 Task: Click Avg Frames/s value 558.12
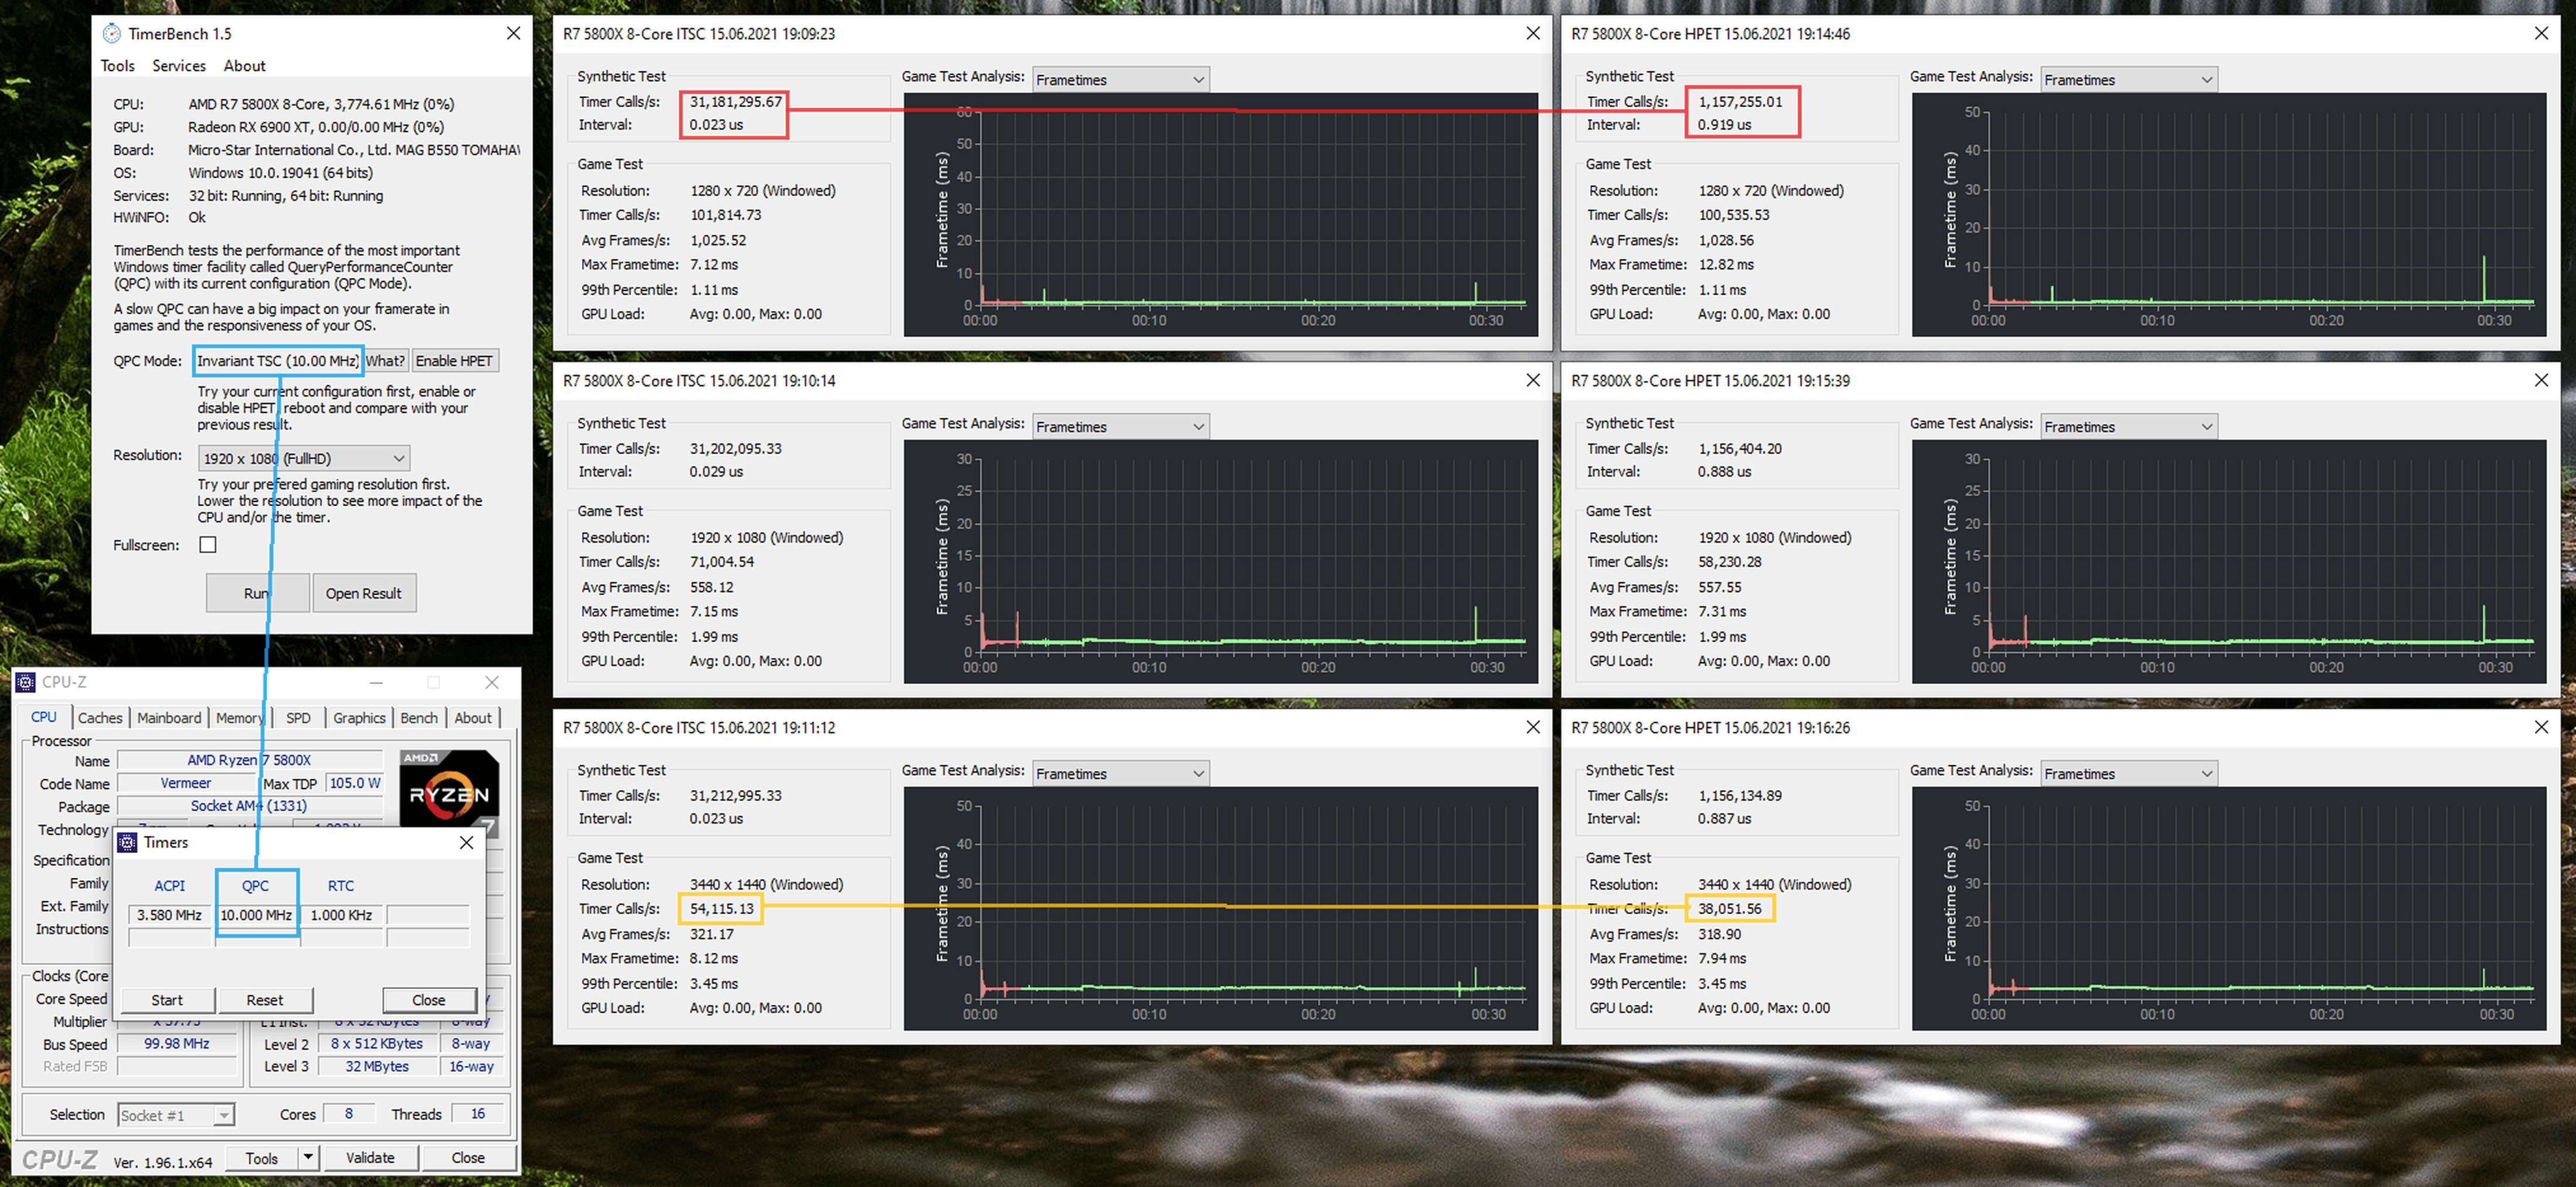[x=711, y=588]
